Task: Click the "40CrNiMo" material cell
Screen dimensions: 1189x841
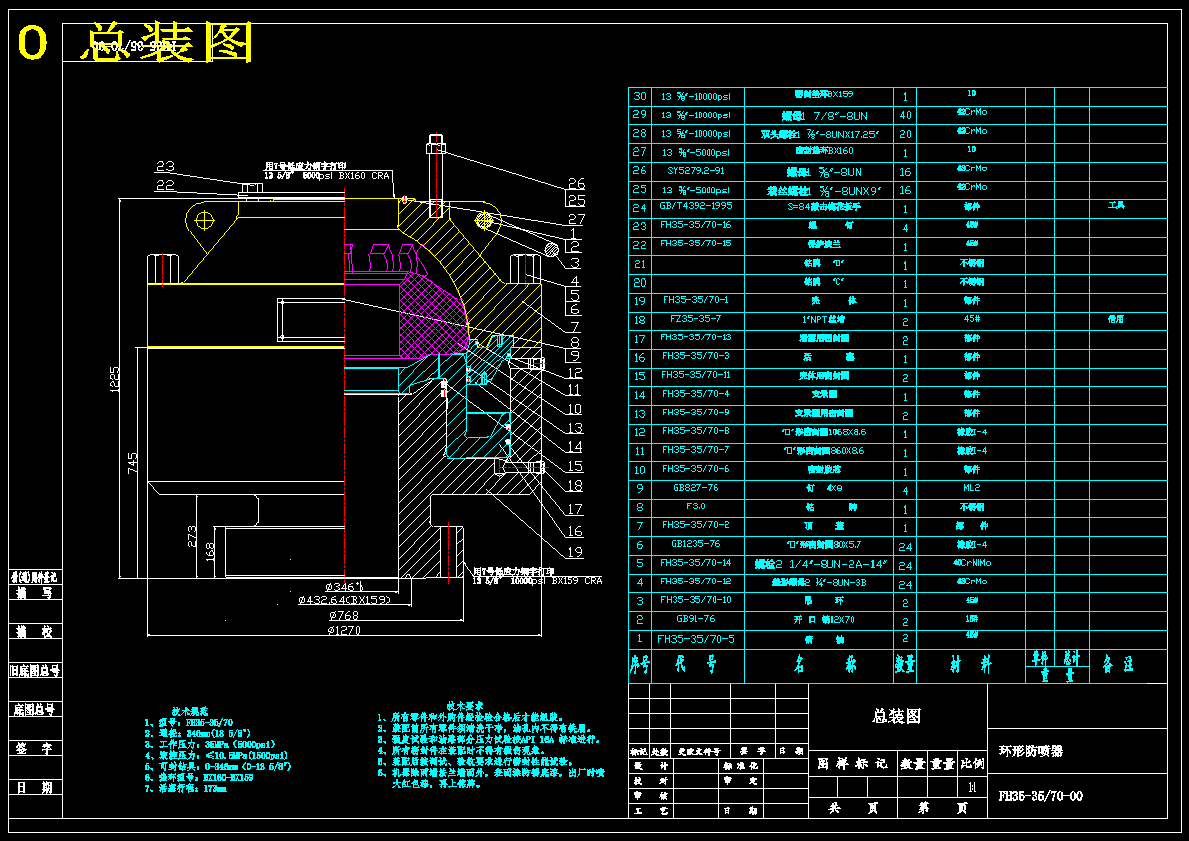Action: pyautogui.click(x=971, y=563)
